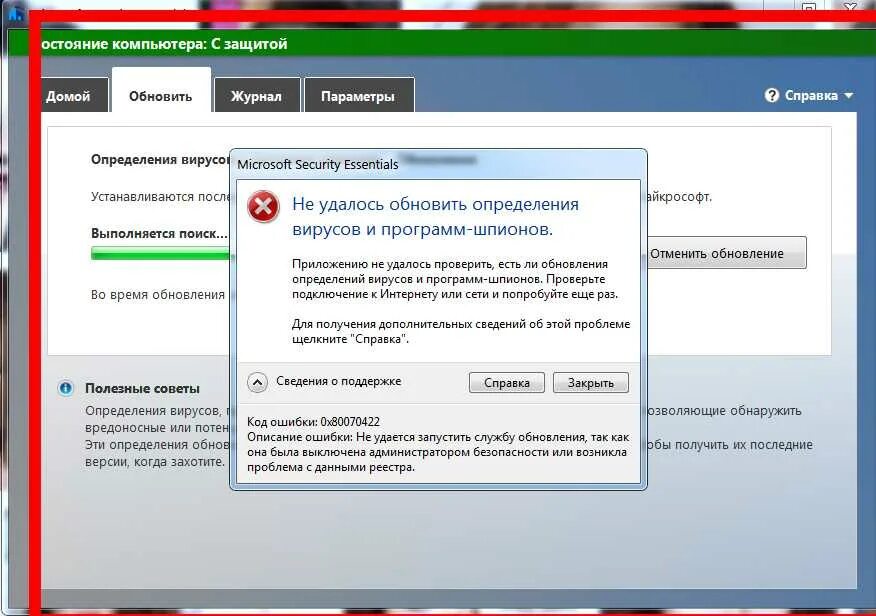Click the Описание ошибки description text
The height and width of the screenshot is (616, 876).
(x=438, y=452)
